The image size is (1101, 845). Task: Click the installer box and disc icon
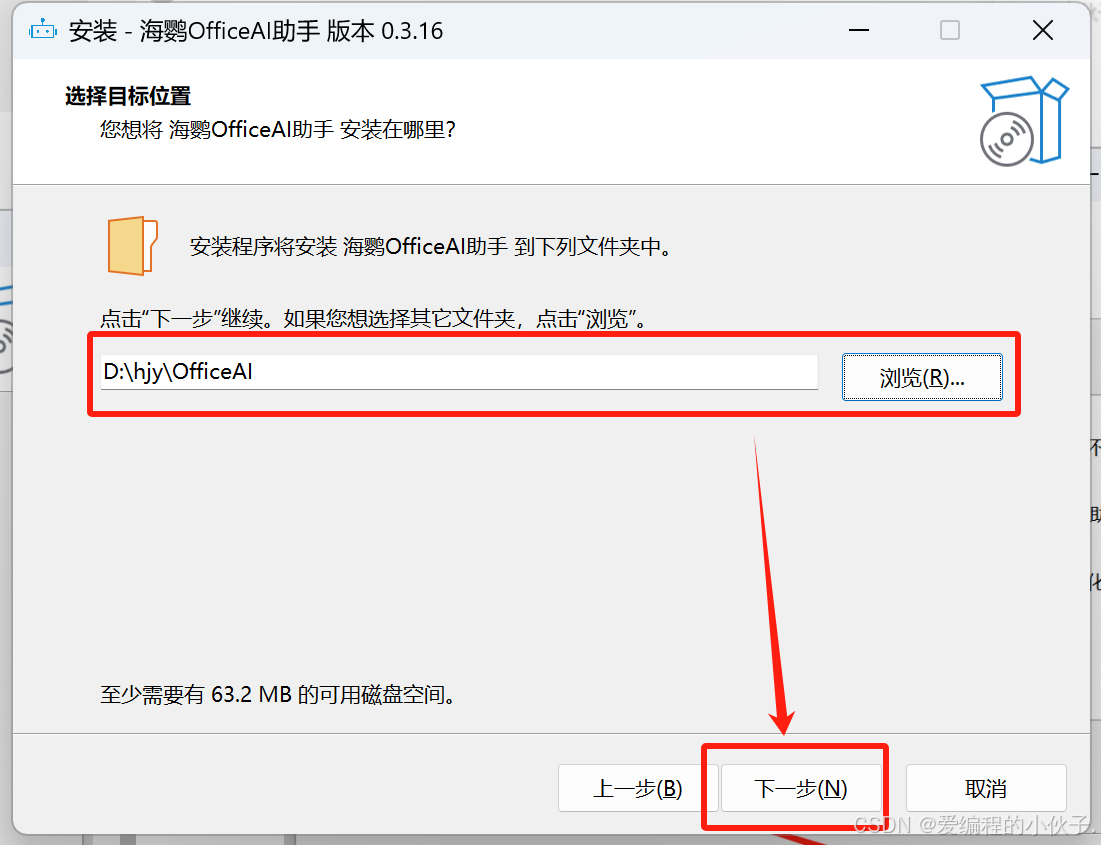point(1024,121)
